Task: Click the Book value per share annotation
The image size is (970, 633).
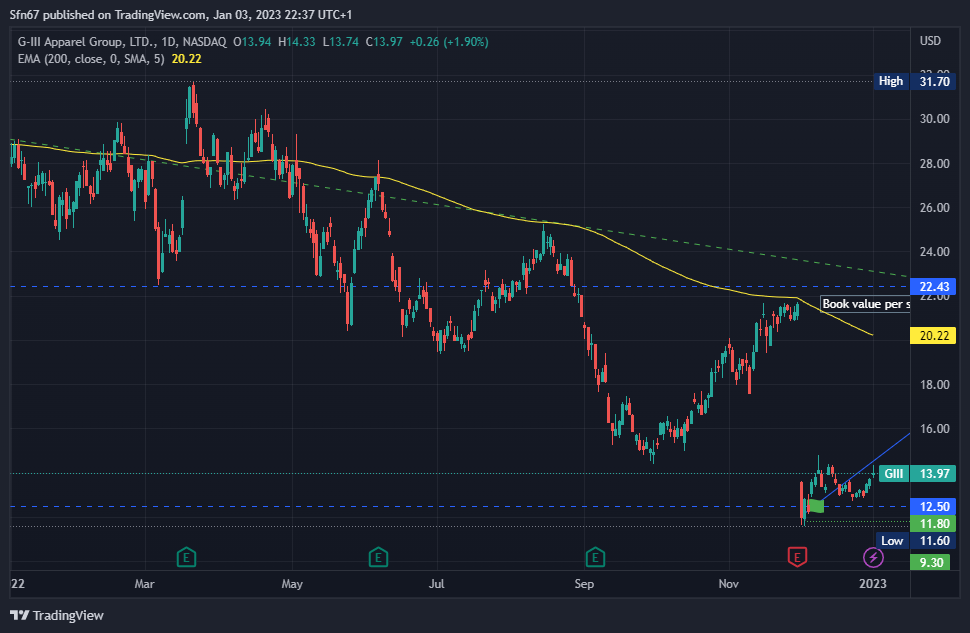Action: point(865,304)
